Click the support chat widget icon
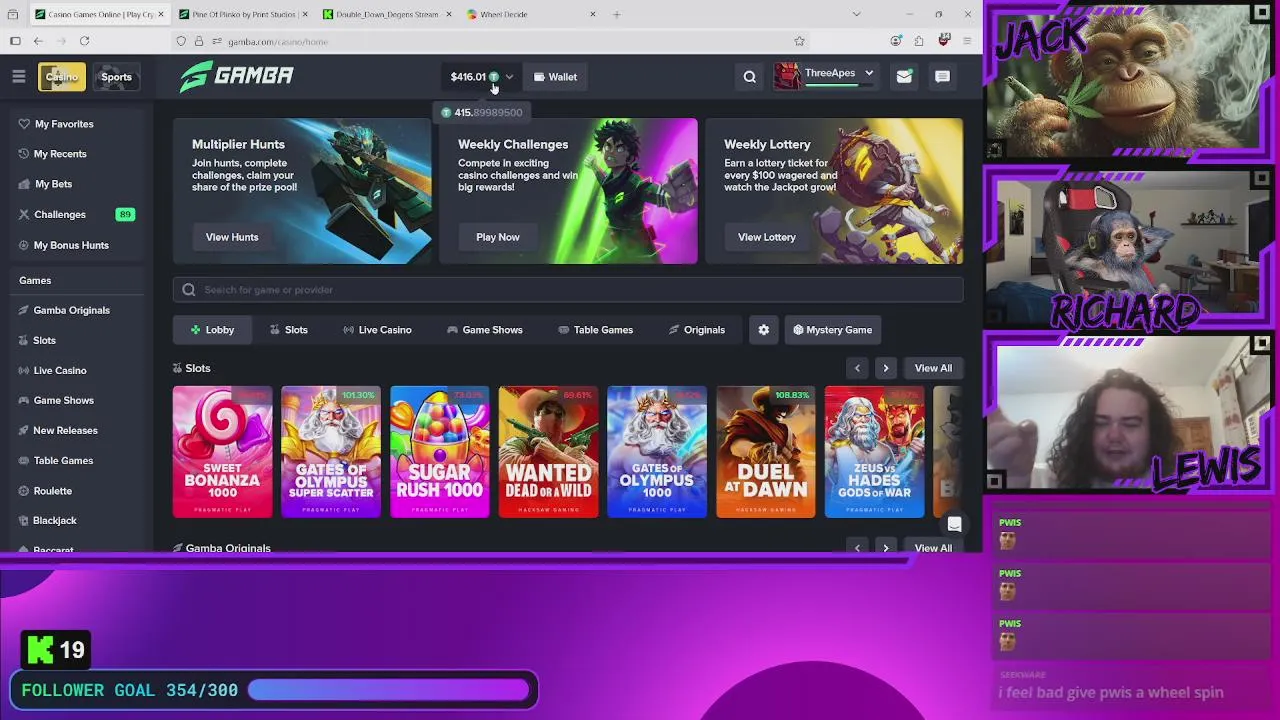Viewport: 1280px width, 720px height. point(954,524)
